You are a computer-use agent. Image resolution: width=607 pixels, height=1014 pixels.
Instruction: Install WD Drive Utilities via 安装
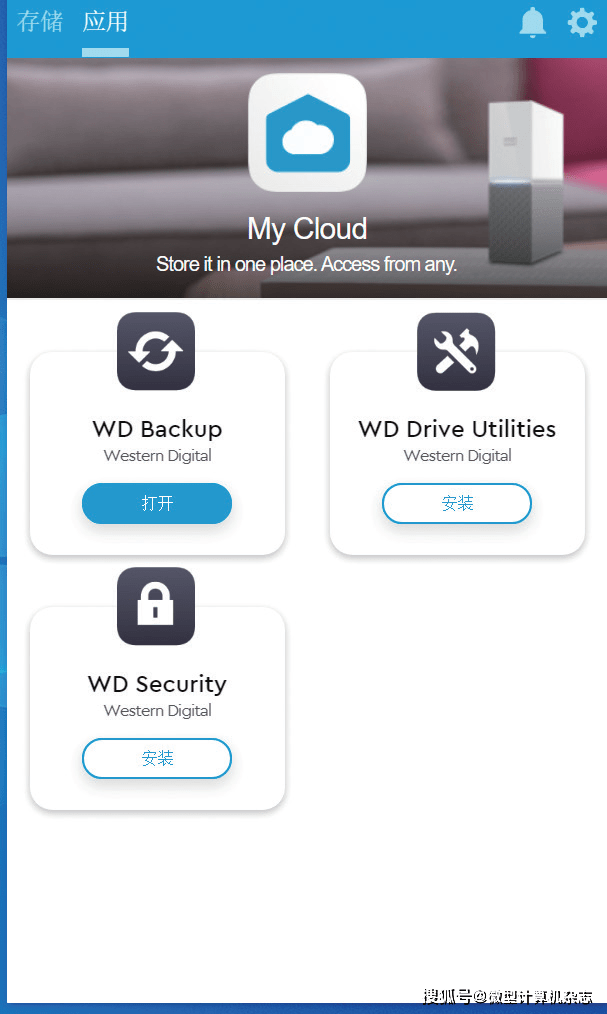point(457,503)
